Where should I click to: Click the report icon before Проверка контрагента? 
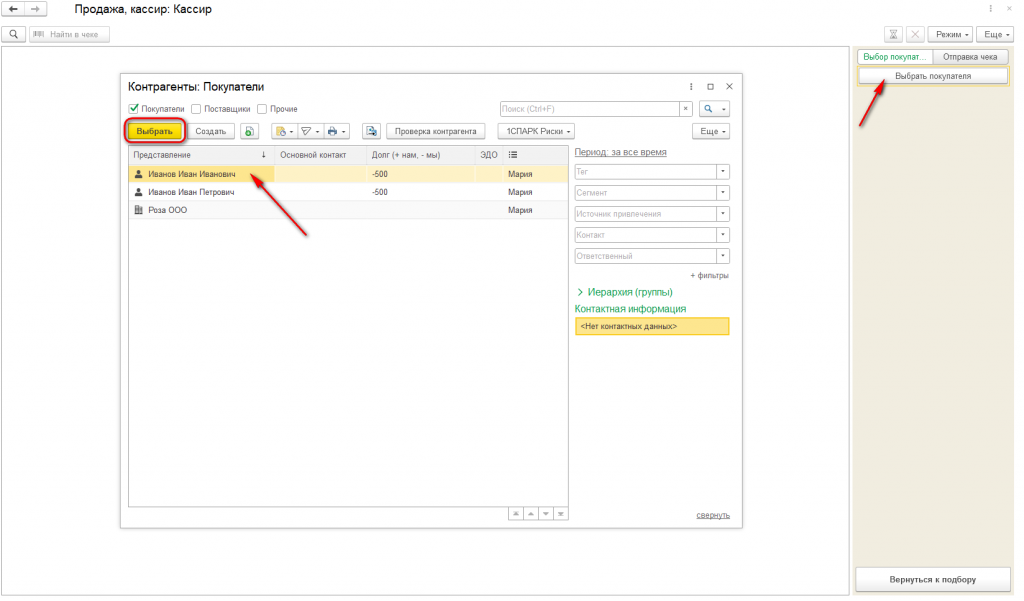[372, 131]
